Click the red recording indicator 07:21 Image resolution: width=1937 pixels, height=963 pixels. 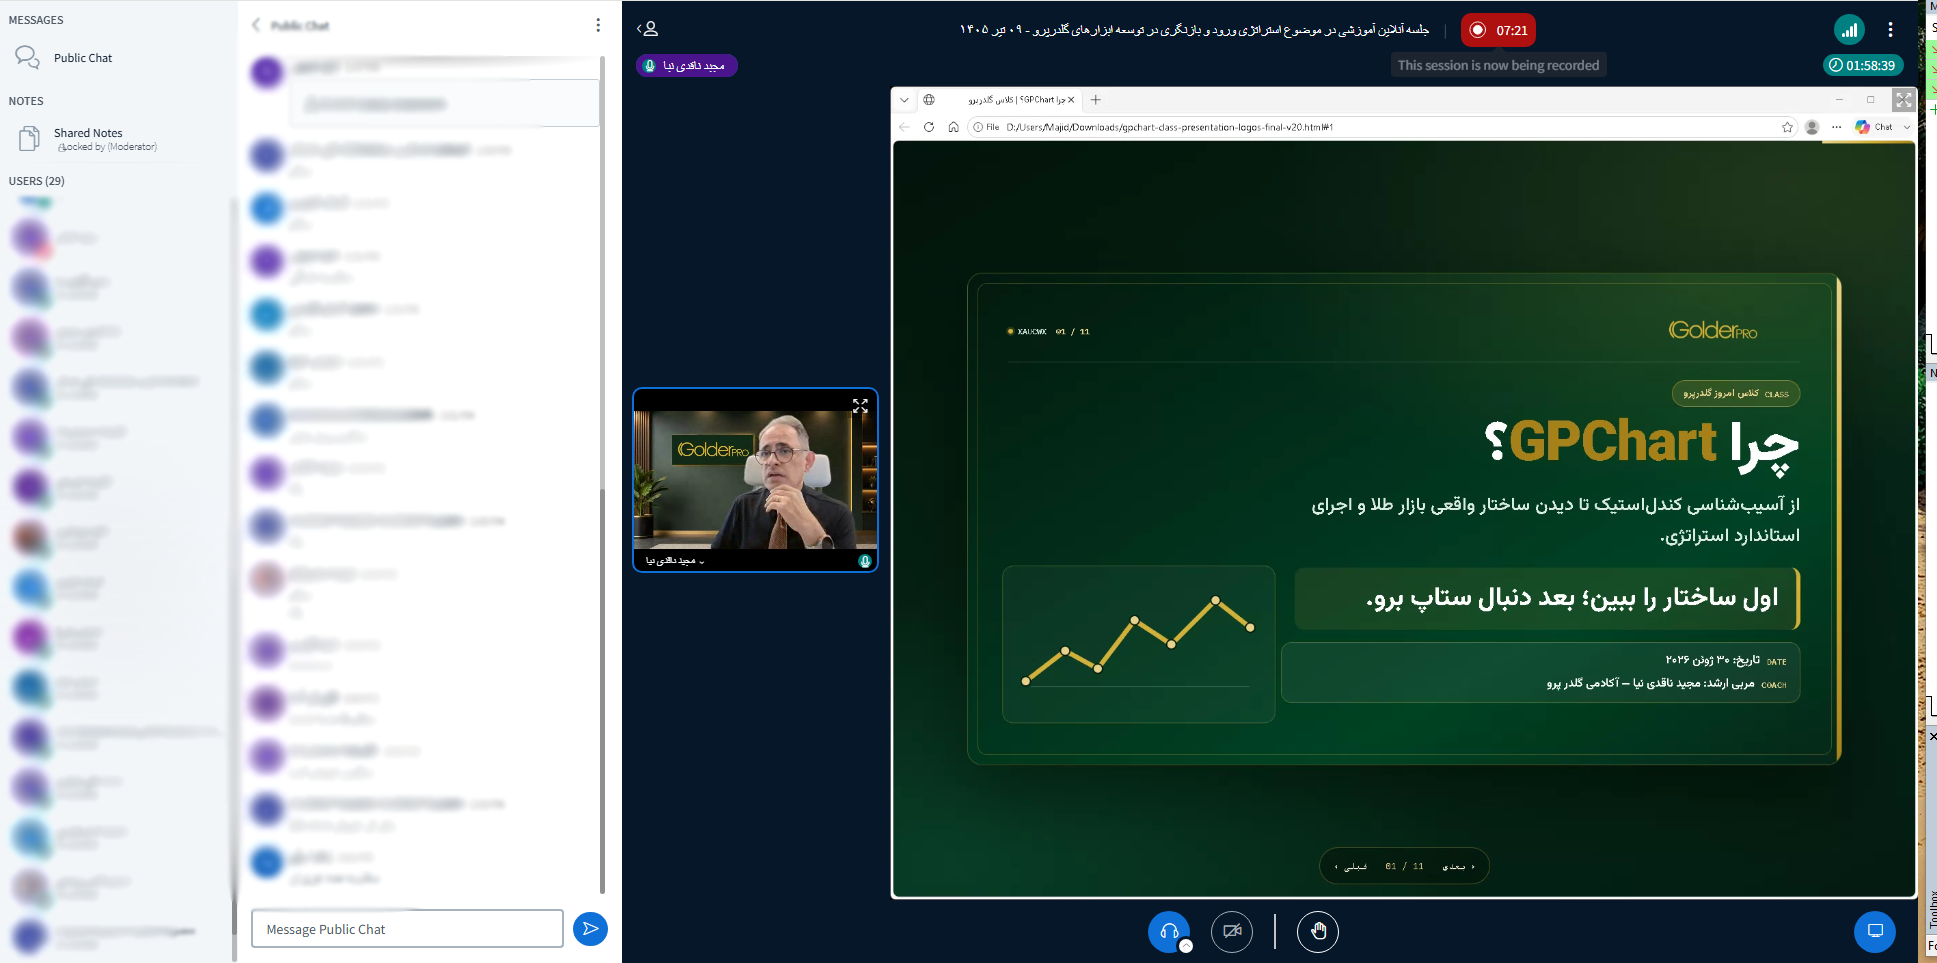(x=1498, y=30)
